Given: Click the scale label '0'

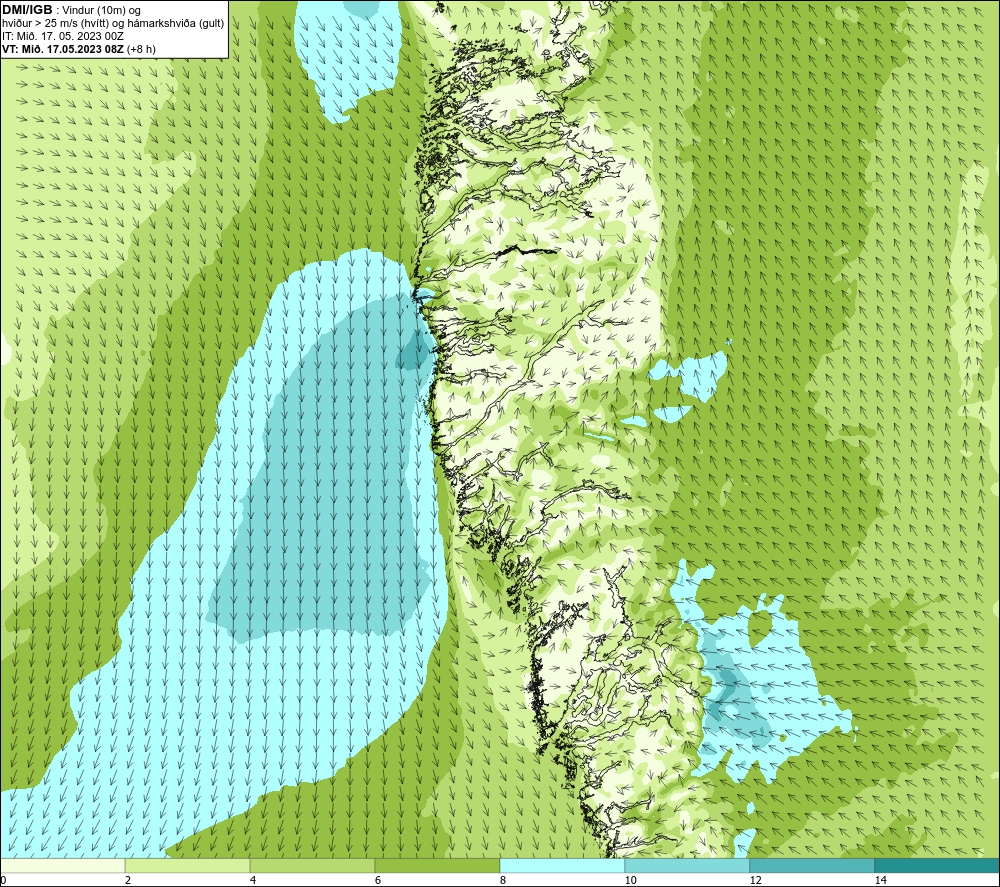Looking at the screenshot, I should tap(3, 881).
